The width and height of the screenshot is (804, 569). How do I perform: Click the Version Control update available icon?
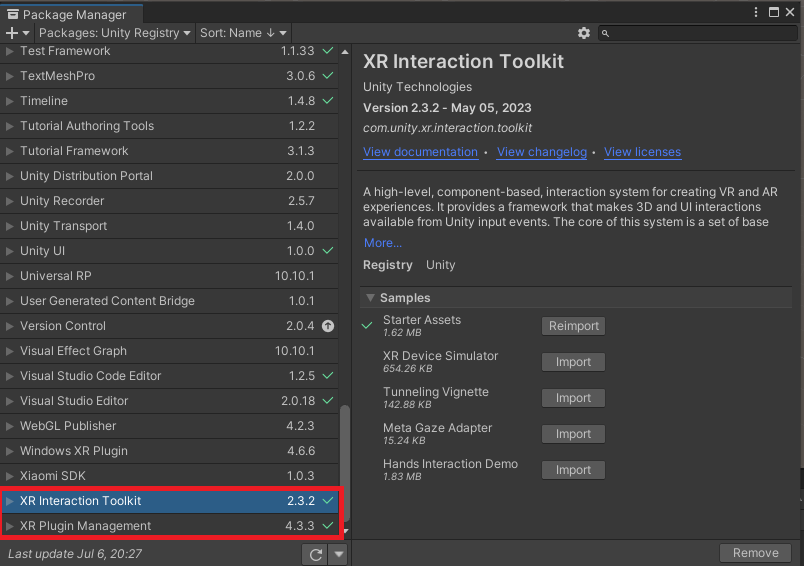[328, 326]
